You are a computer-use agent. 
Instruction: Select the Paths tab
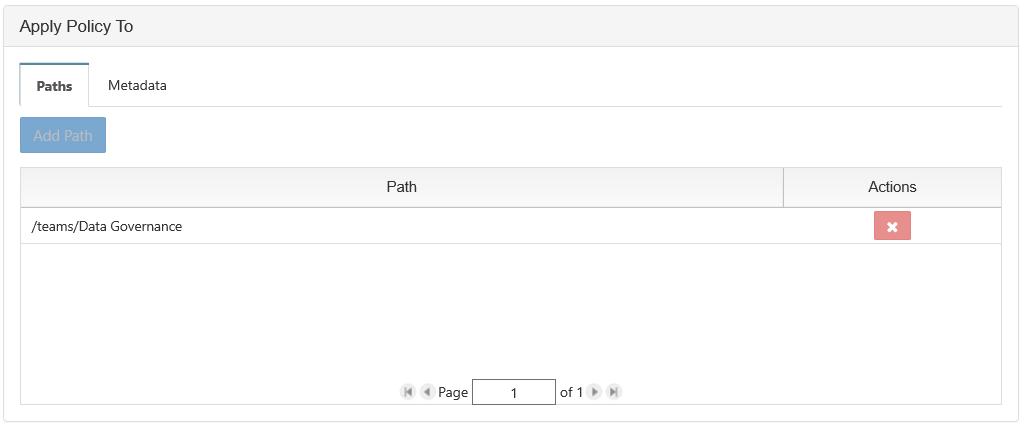click(55, 86)
